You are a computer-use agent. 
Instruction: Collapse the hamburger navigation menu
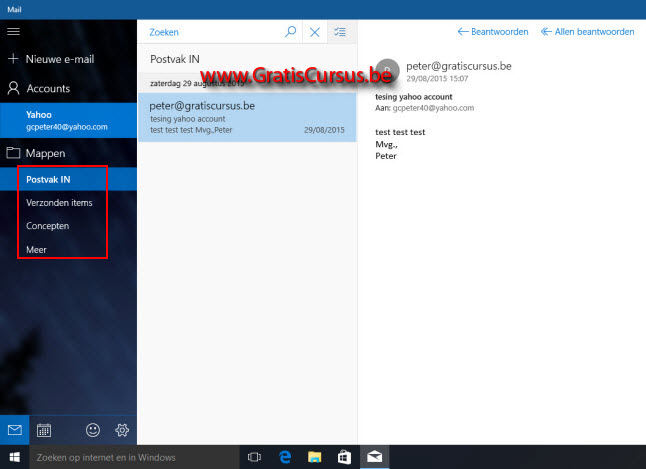pyautogui.click(x=13, y=31)
